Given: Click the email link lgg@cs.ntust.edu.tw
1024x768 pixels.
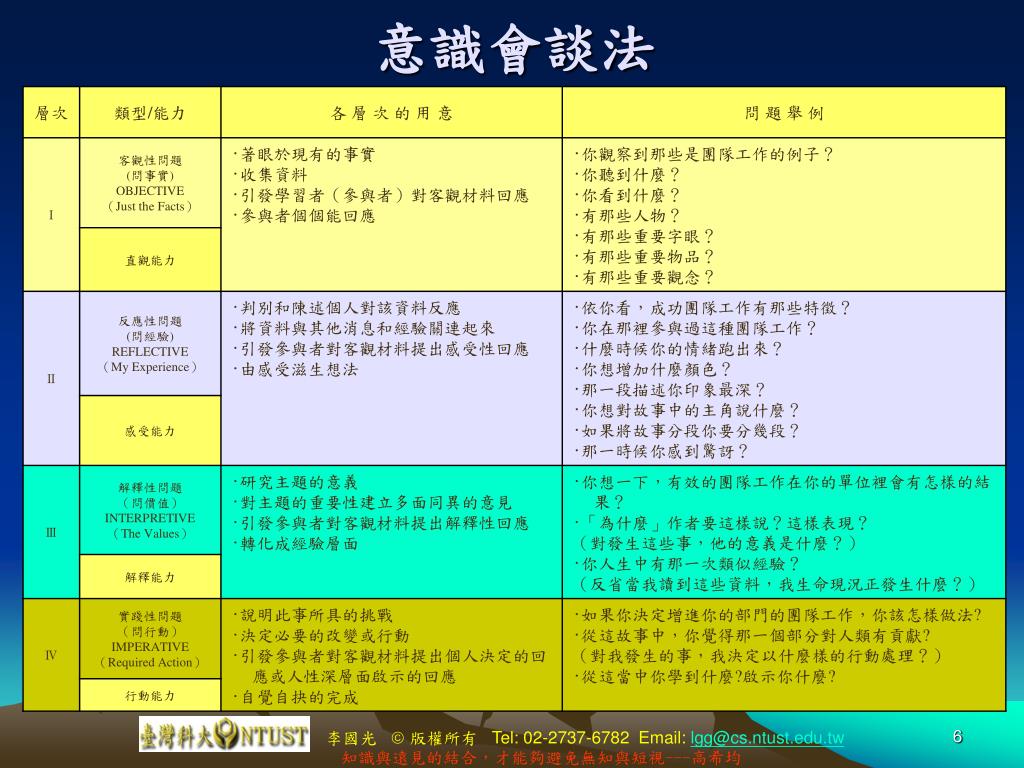Looking at the screenshot, I should click(767, 738).
